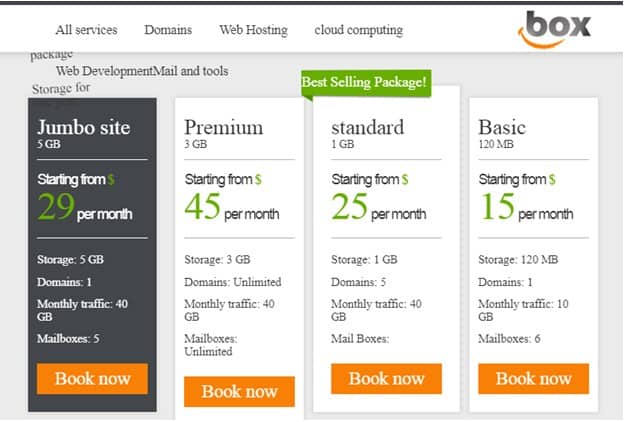Click Book now for standard plan
Viewport: 624px width, 422px height.
(x=386, y=379)
